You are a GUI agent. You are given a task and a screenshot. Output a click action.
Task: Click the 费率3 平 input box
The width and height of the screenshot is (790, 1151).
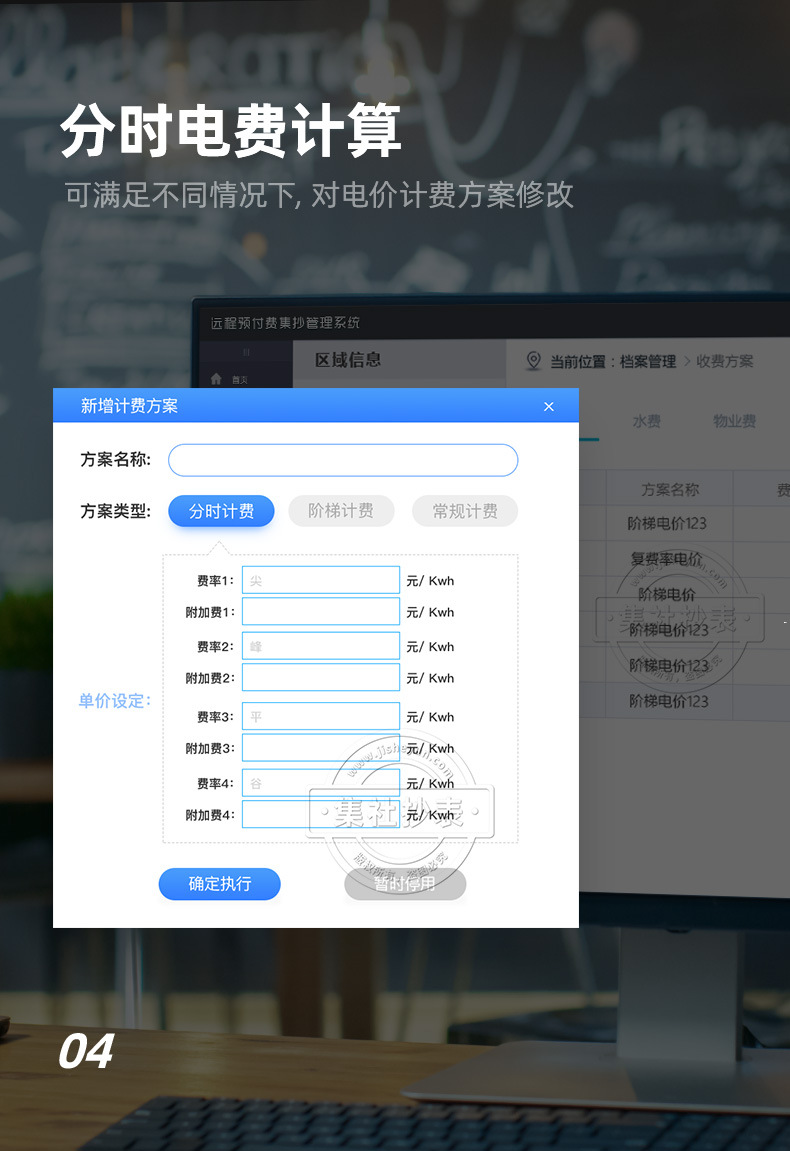point(321,716)
